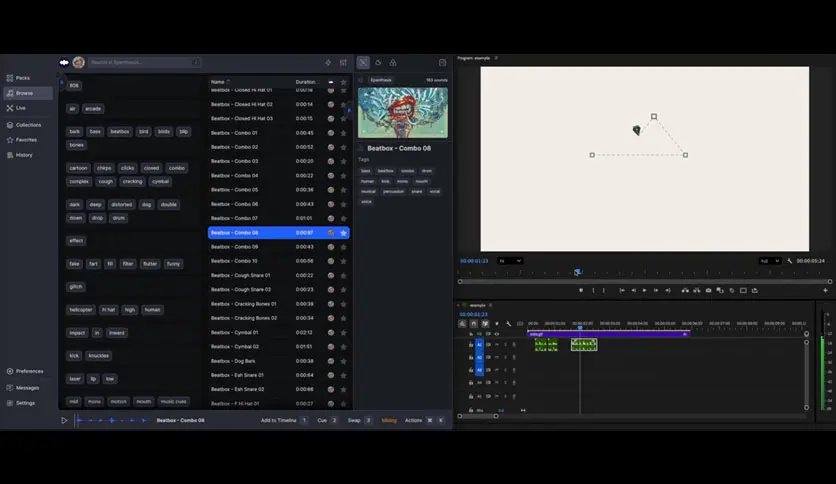The height and width of the screenshot is (484, 836).
Task: Select the 'helicopter' tag filter
Action: pyautogui.click(x=81, y=310)
